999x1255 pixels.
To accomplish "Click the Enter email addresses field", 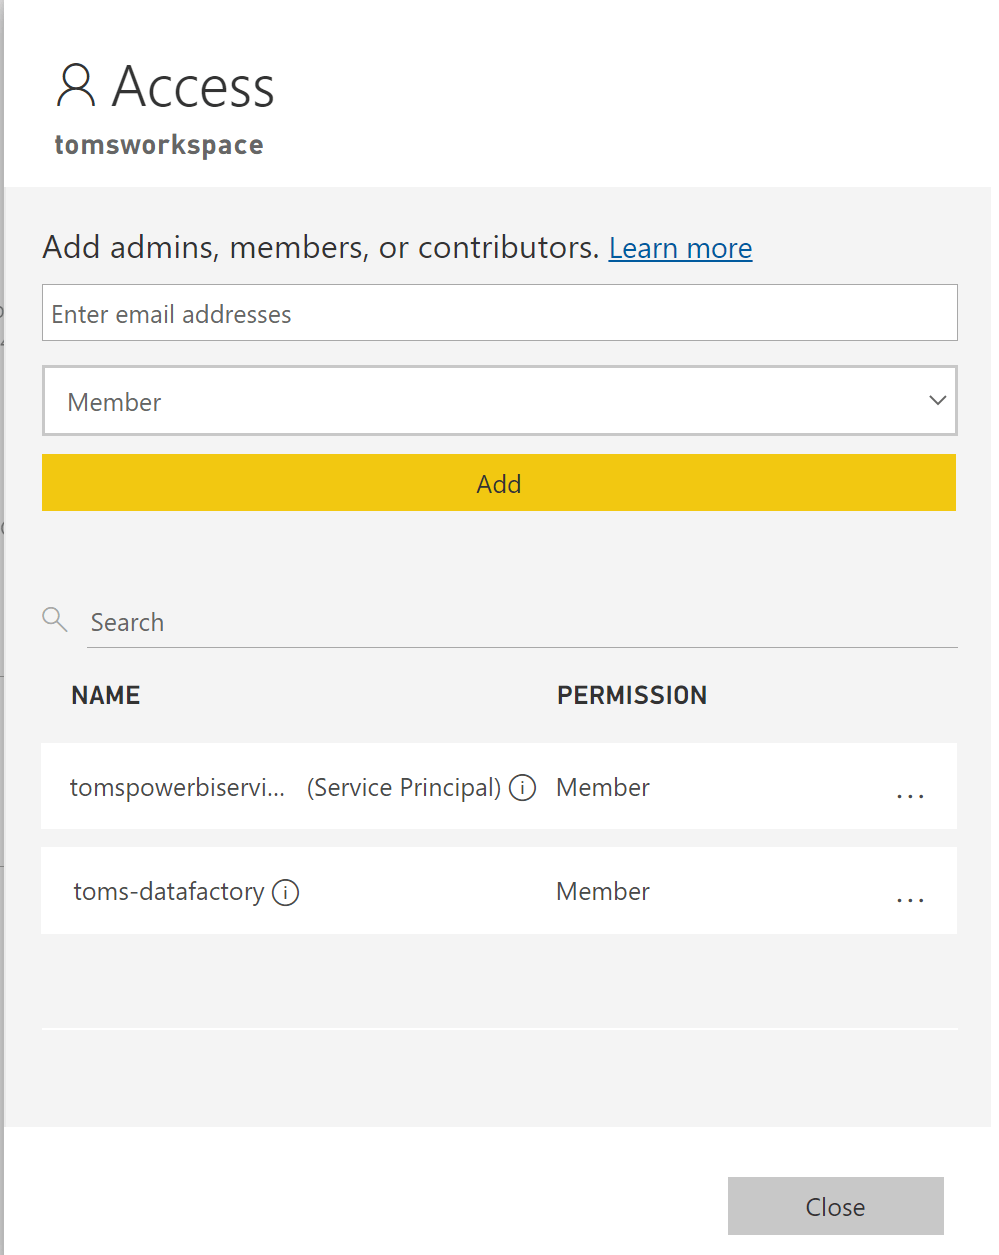I will tap(499, 312).
